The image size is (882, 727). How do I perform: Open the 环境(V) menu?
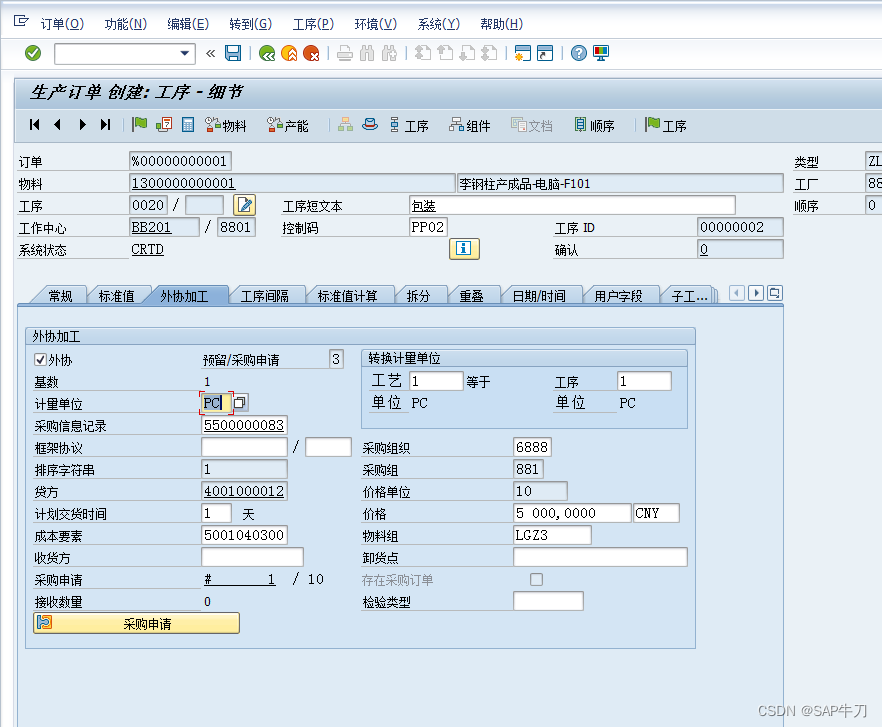[376, 24]
